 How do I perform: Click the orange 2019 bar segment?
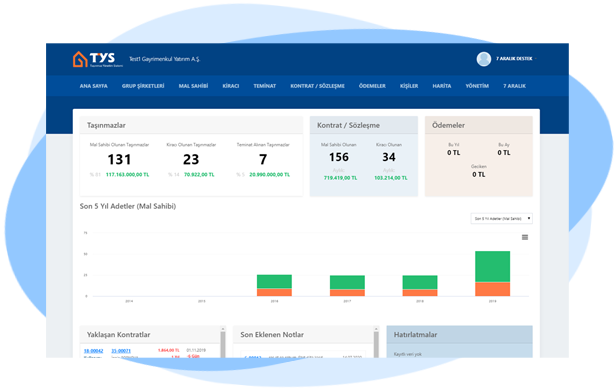pyautogui.click(x=493, y=289)
